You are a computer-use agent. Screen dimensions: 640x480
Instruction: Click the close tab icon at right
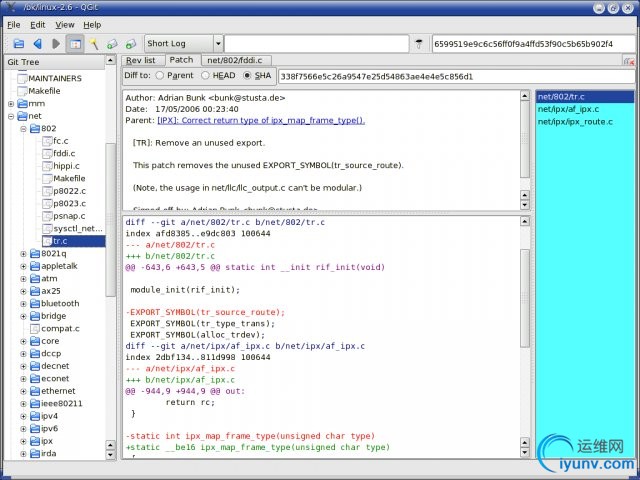[628, 61]
